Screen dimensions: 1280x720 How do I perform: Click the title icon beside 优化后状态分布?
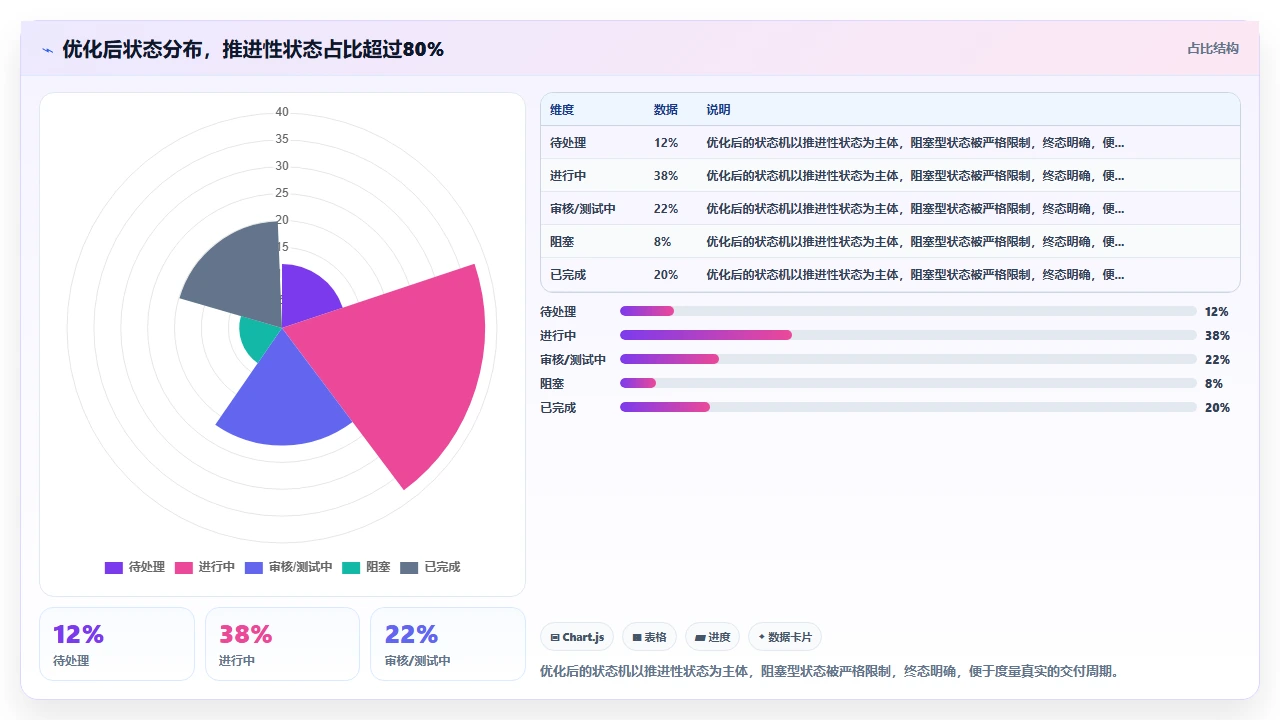(47, 50)
